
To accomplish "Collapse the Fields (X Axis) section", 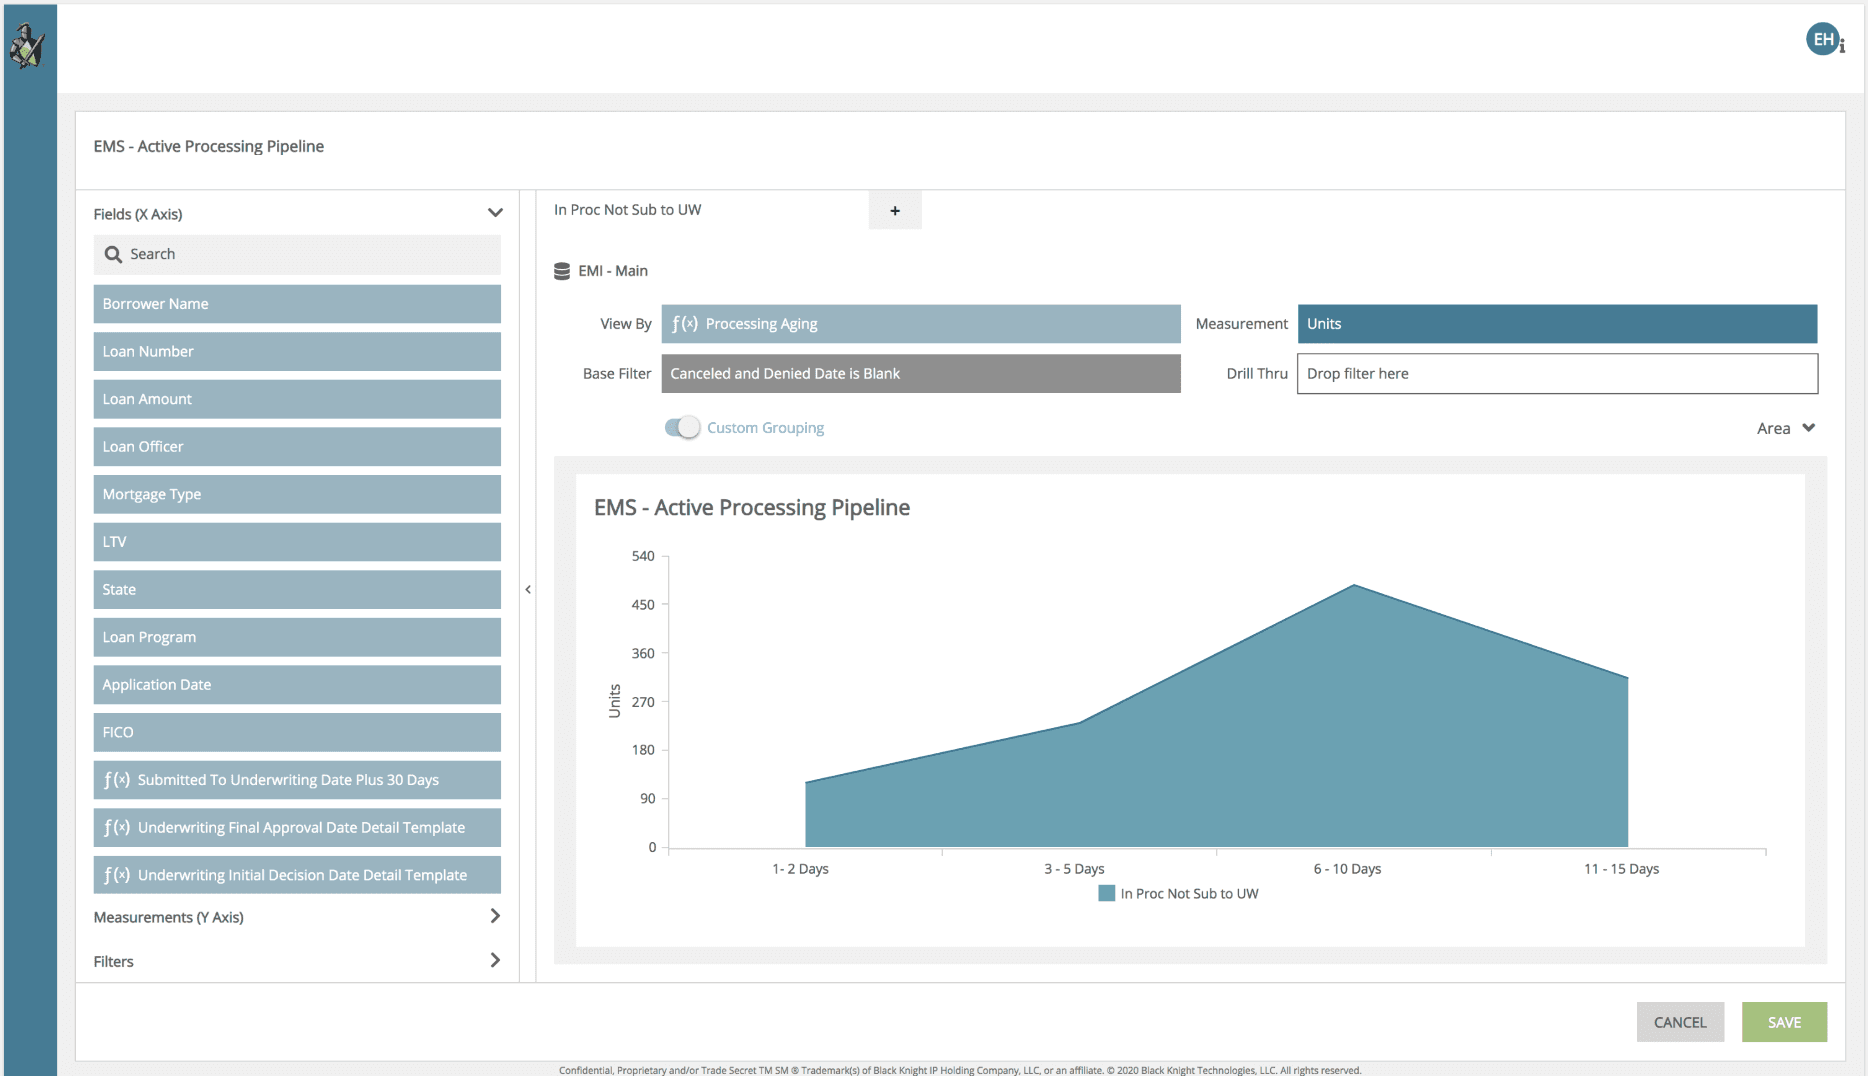I will [495, 213].
